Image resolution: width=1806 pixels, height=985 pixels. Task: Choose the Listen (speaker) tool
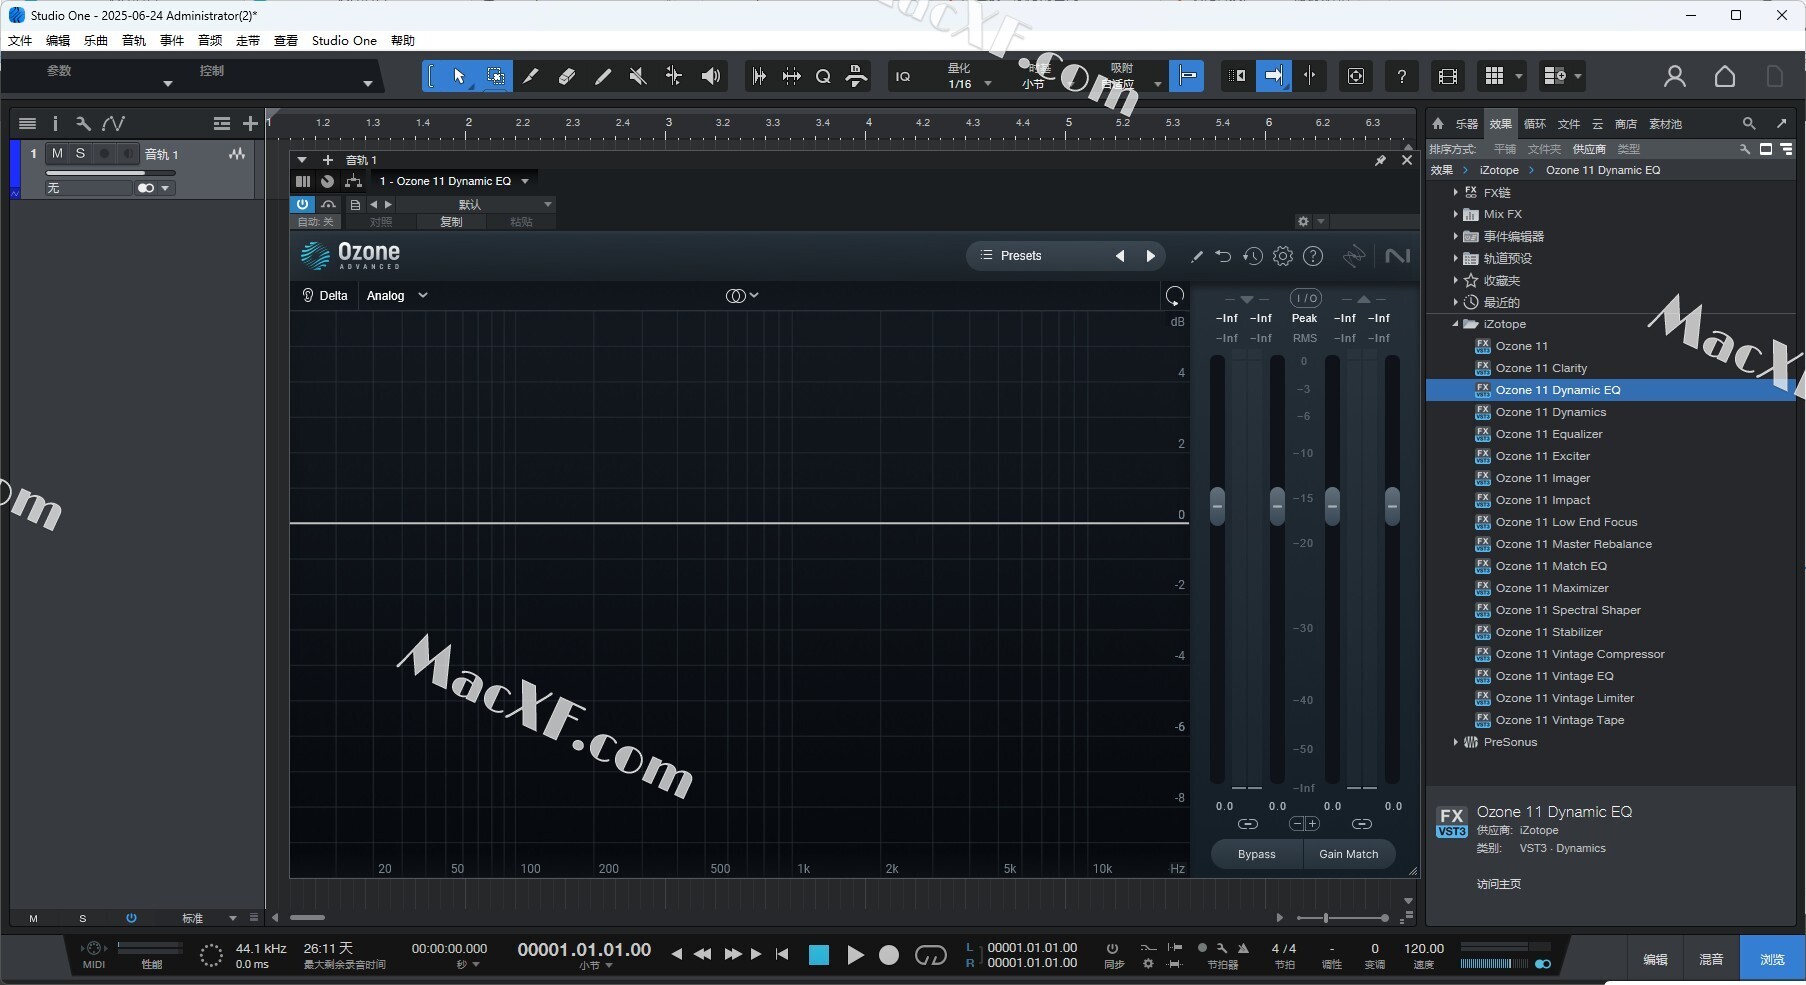711,76
